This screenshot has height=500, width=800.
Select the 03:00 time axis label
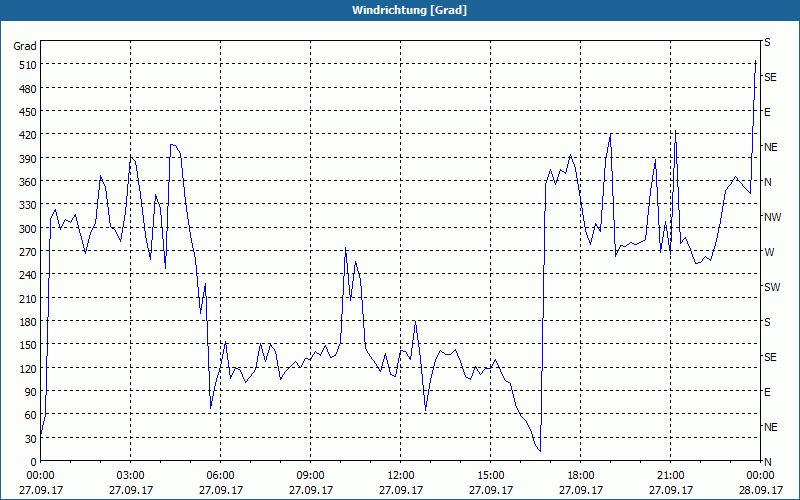[x=130, y=475]
